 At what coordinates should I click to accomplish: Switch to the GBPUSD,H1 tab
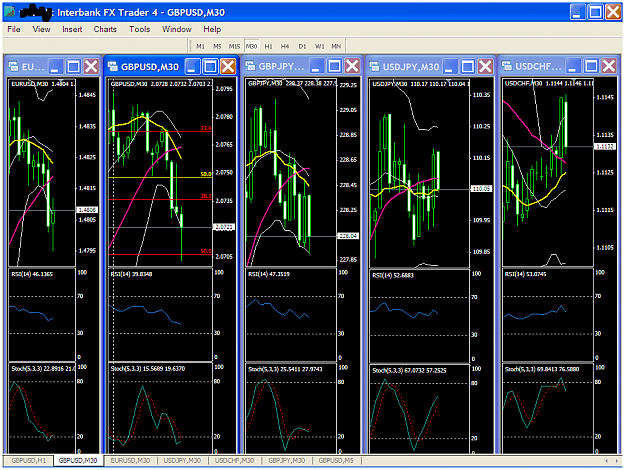click(x=29, y=460)
